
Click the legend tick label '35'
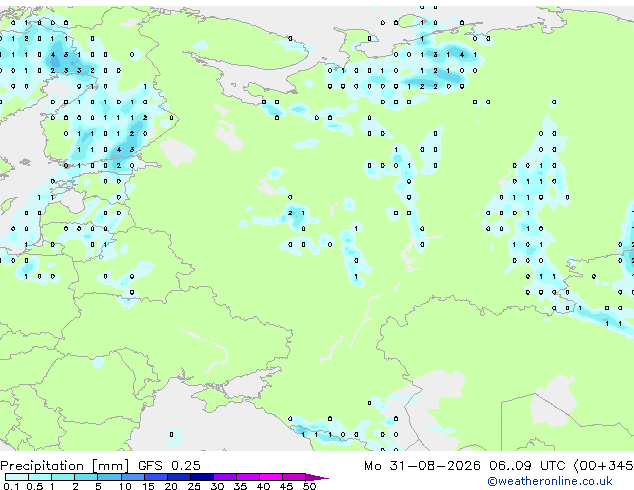(x=240, y=486)
